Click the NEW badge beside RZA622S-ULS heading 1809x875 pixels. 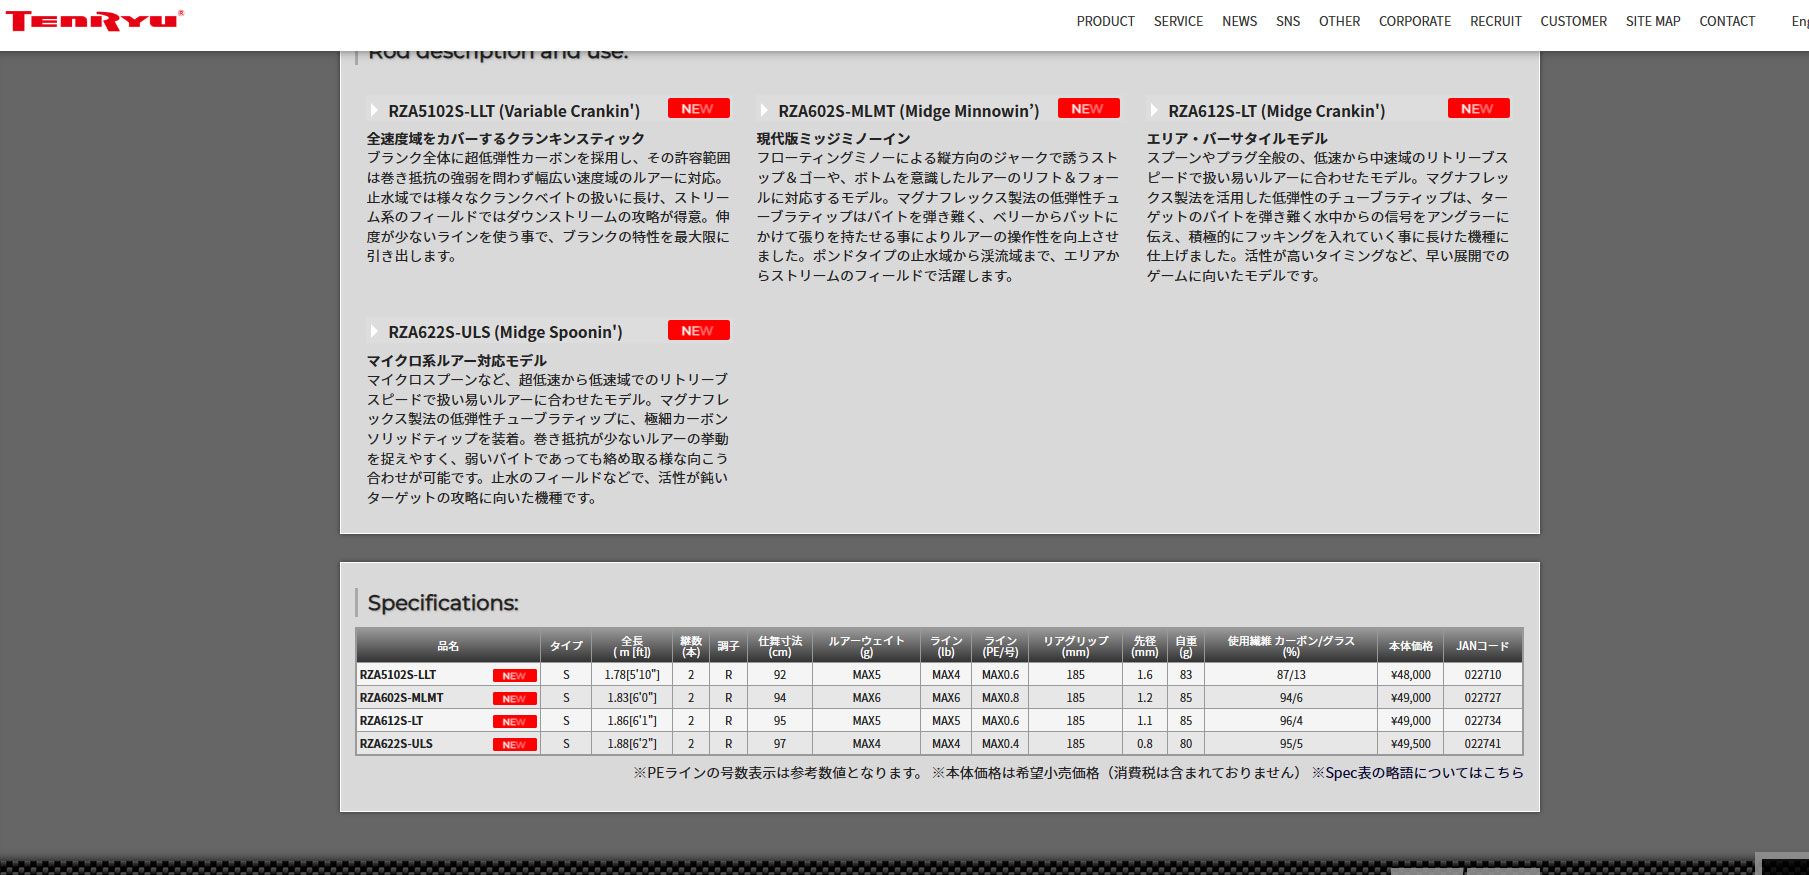(x=697, y=331)
